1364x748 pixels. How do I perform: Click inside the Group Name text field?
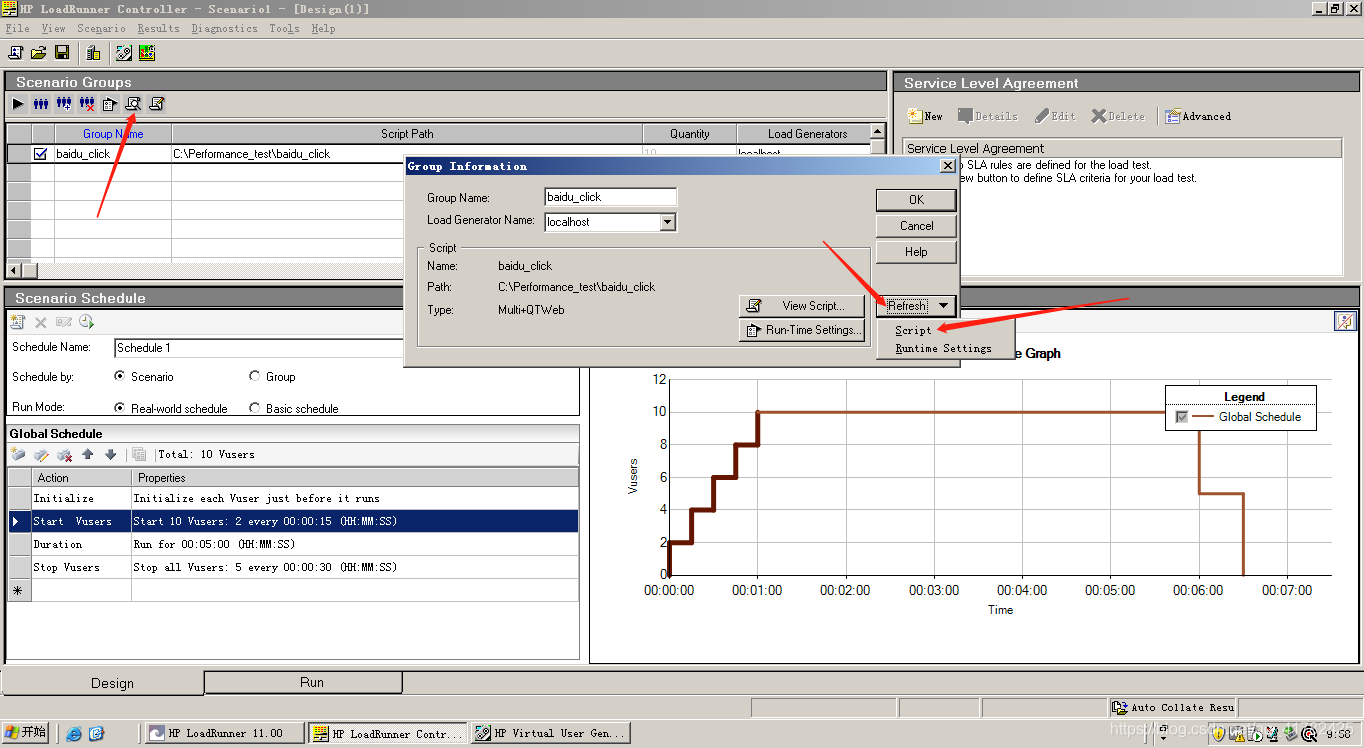610,196
